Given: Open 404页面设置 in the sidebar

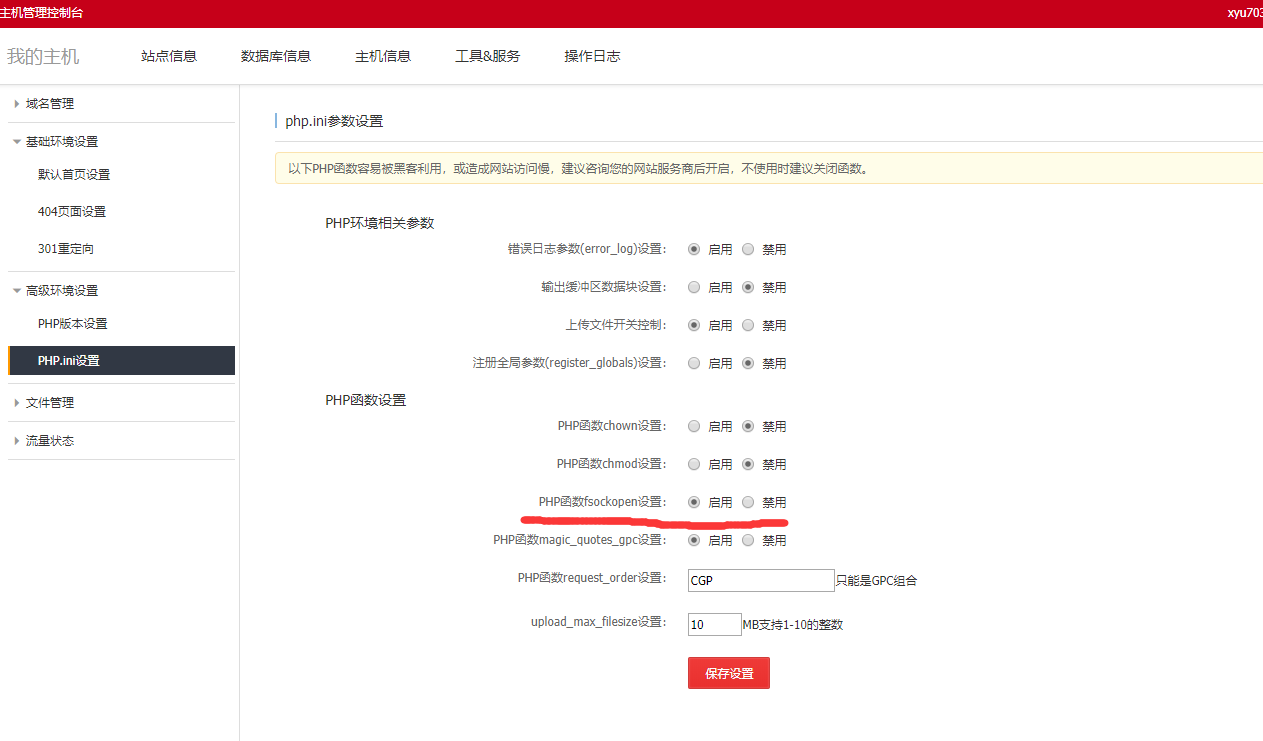Looking at the screenshot, I should click(72, 212).
